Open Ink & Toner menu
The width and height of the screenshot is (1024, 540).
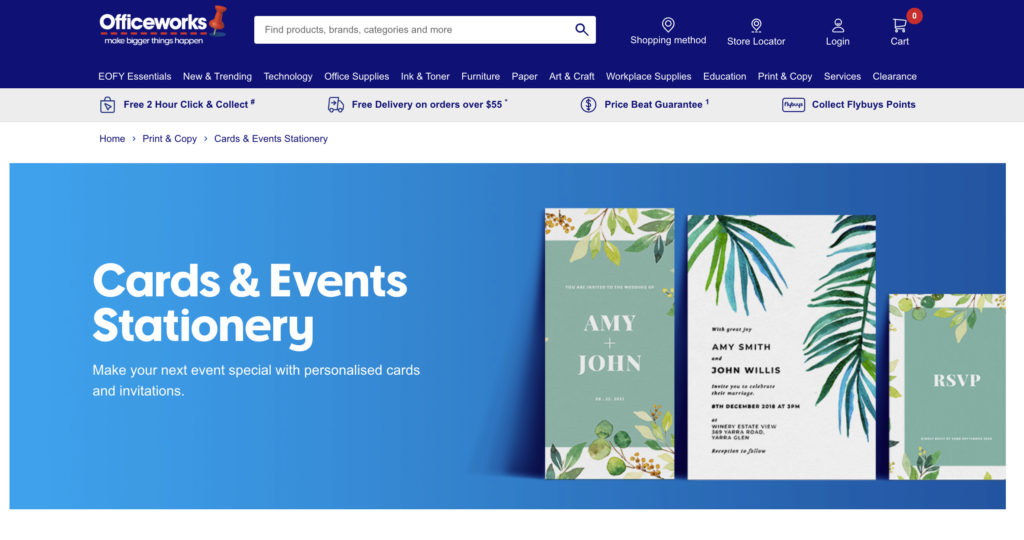425,76
